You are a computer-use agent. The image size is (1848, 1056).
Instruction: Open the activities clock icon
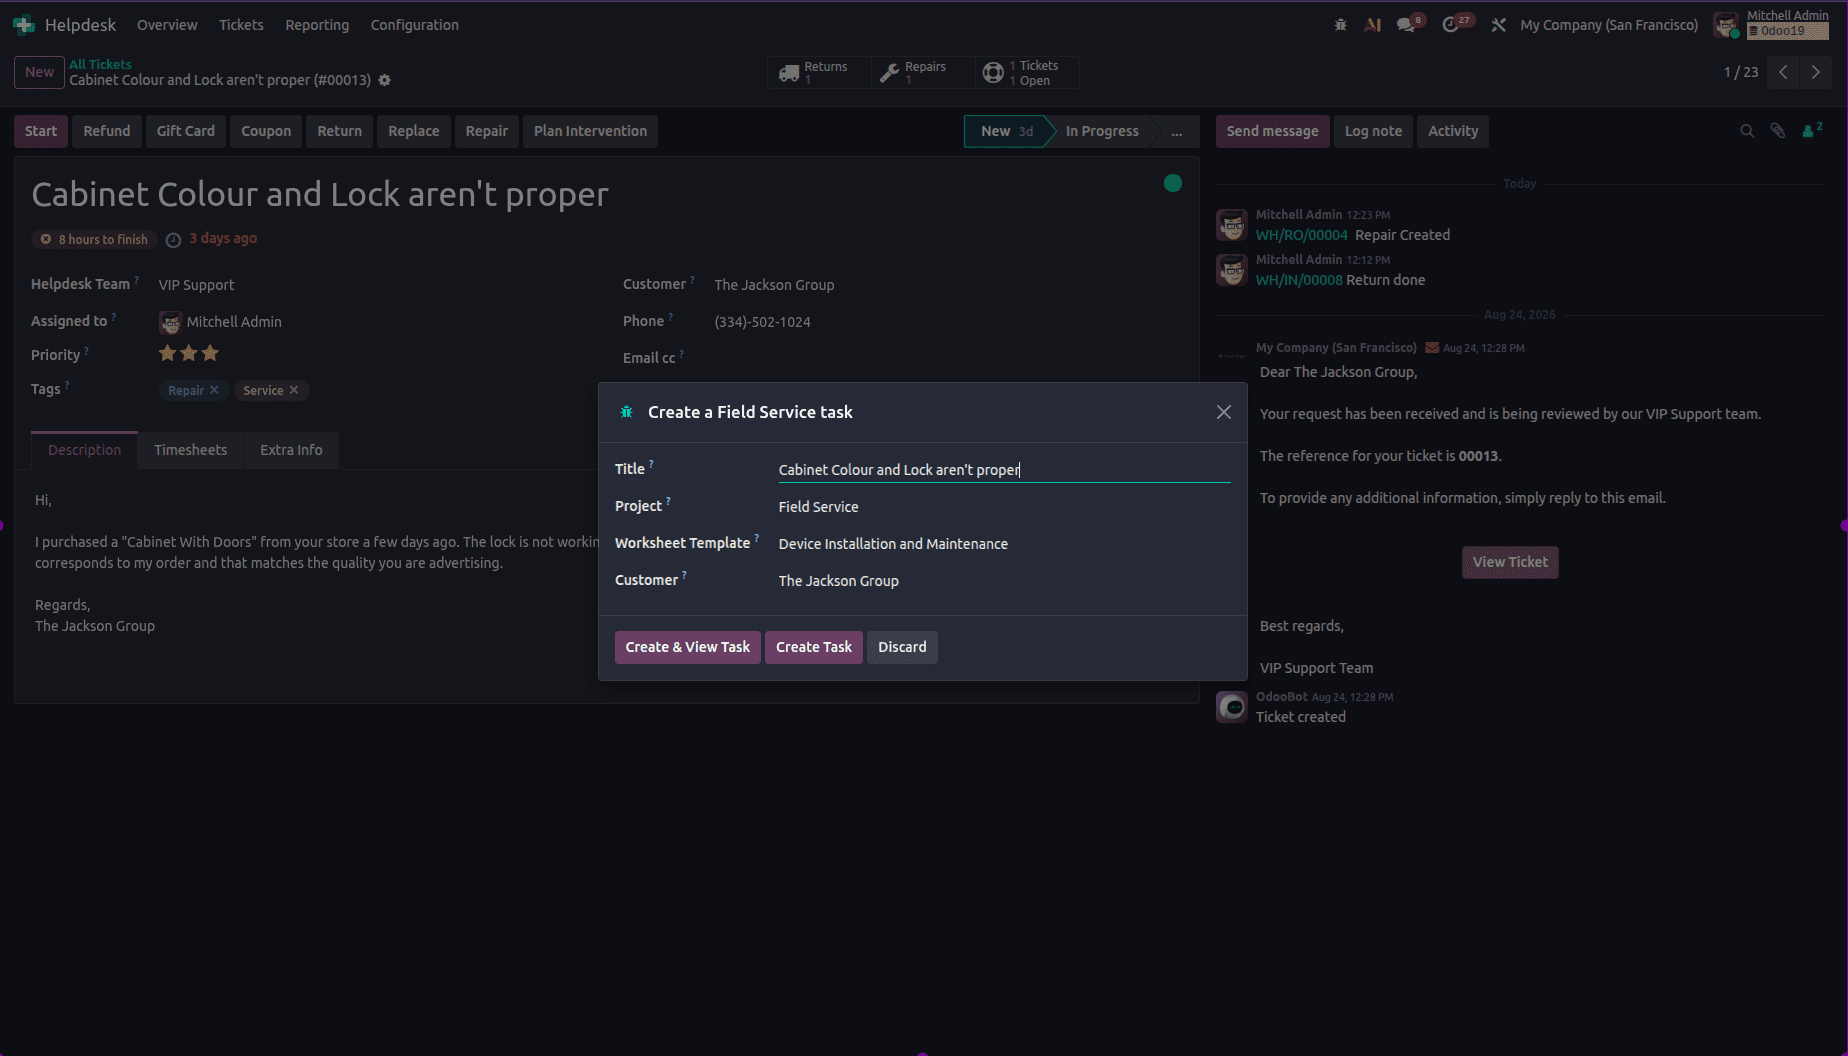[1452, 25]
